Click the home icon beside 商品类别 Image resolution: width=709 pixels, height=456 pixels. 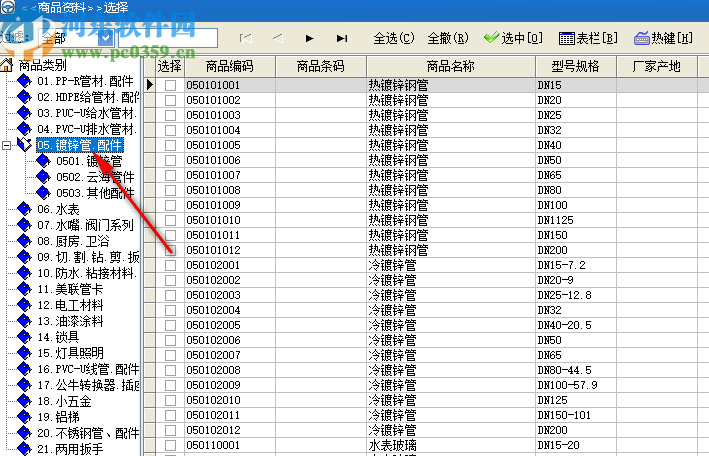point(9,66)
